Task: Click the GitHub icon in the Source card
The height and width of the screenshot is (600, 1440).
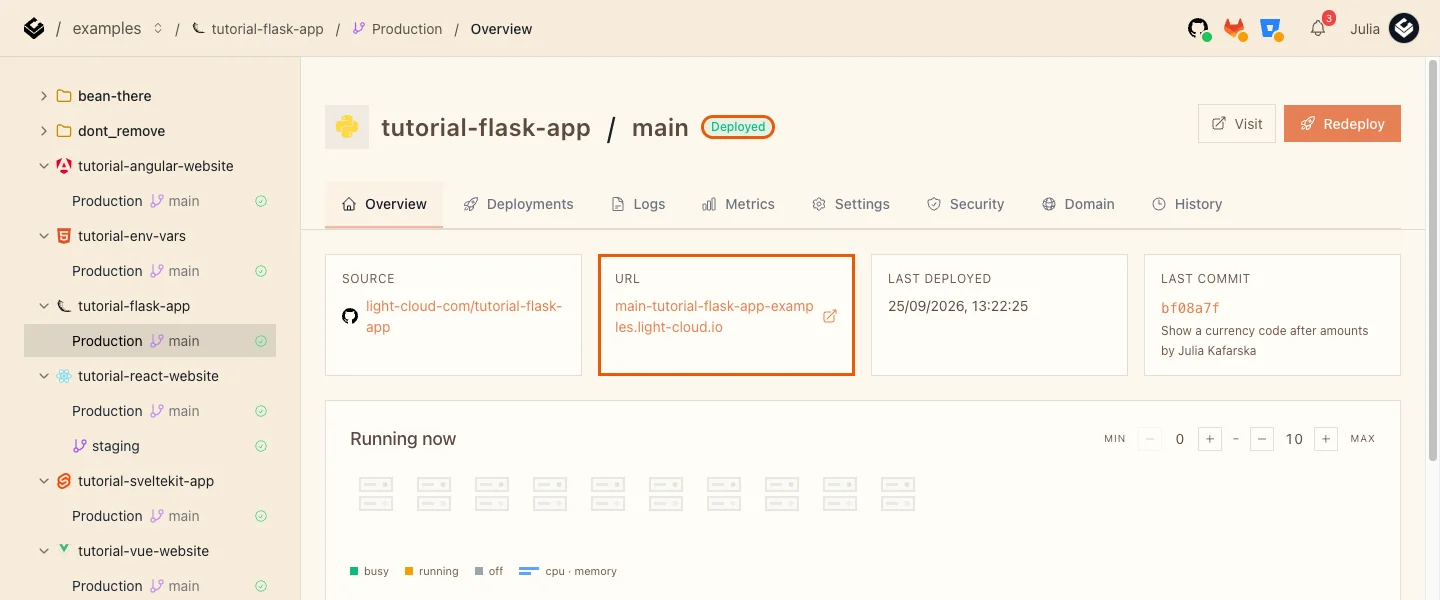Action: [350, 316]
